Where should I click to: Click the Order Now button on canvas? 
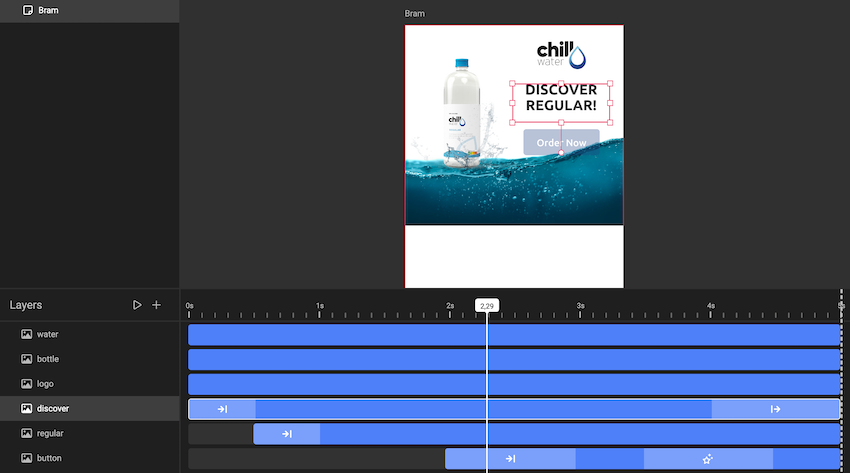click(561, 142)
